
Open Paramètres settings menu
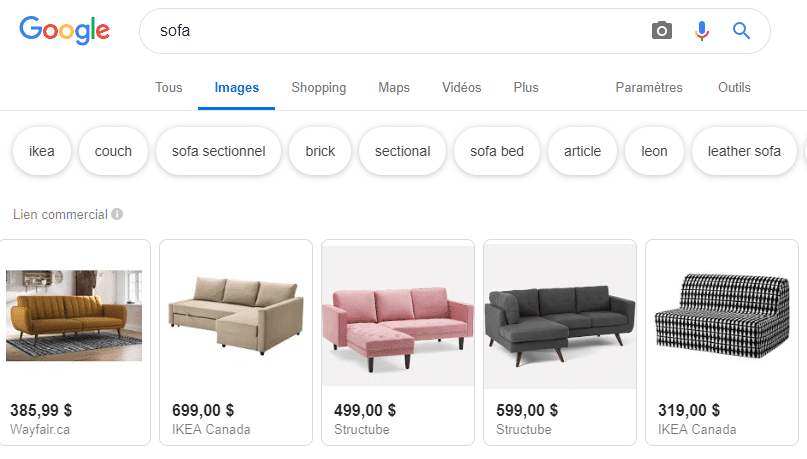(649, 88)
